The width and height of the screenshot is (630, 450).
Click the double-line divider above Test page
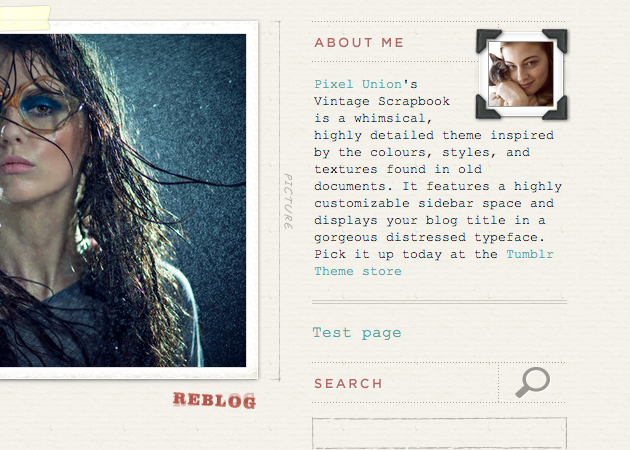click(440, 302)
